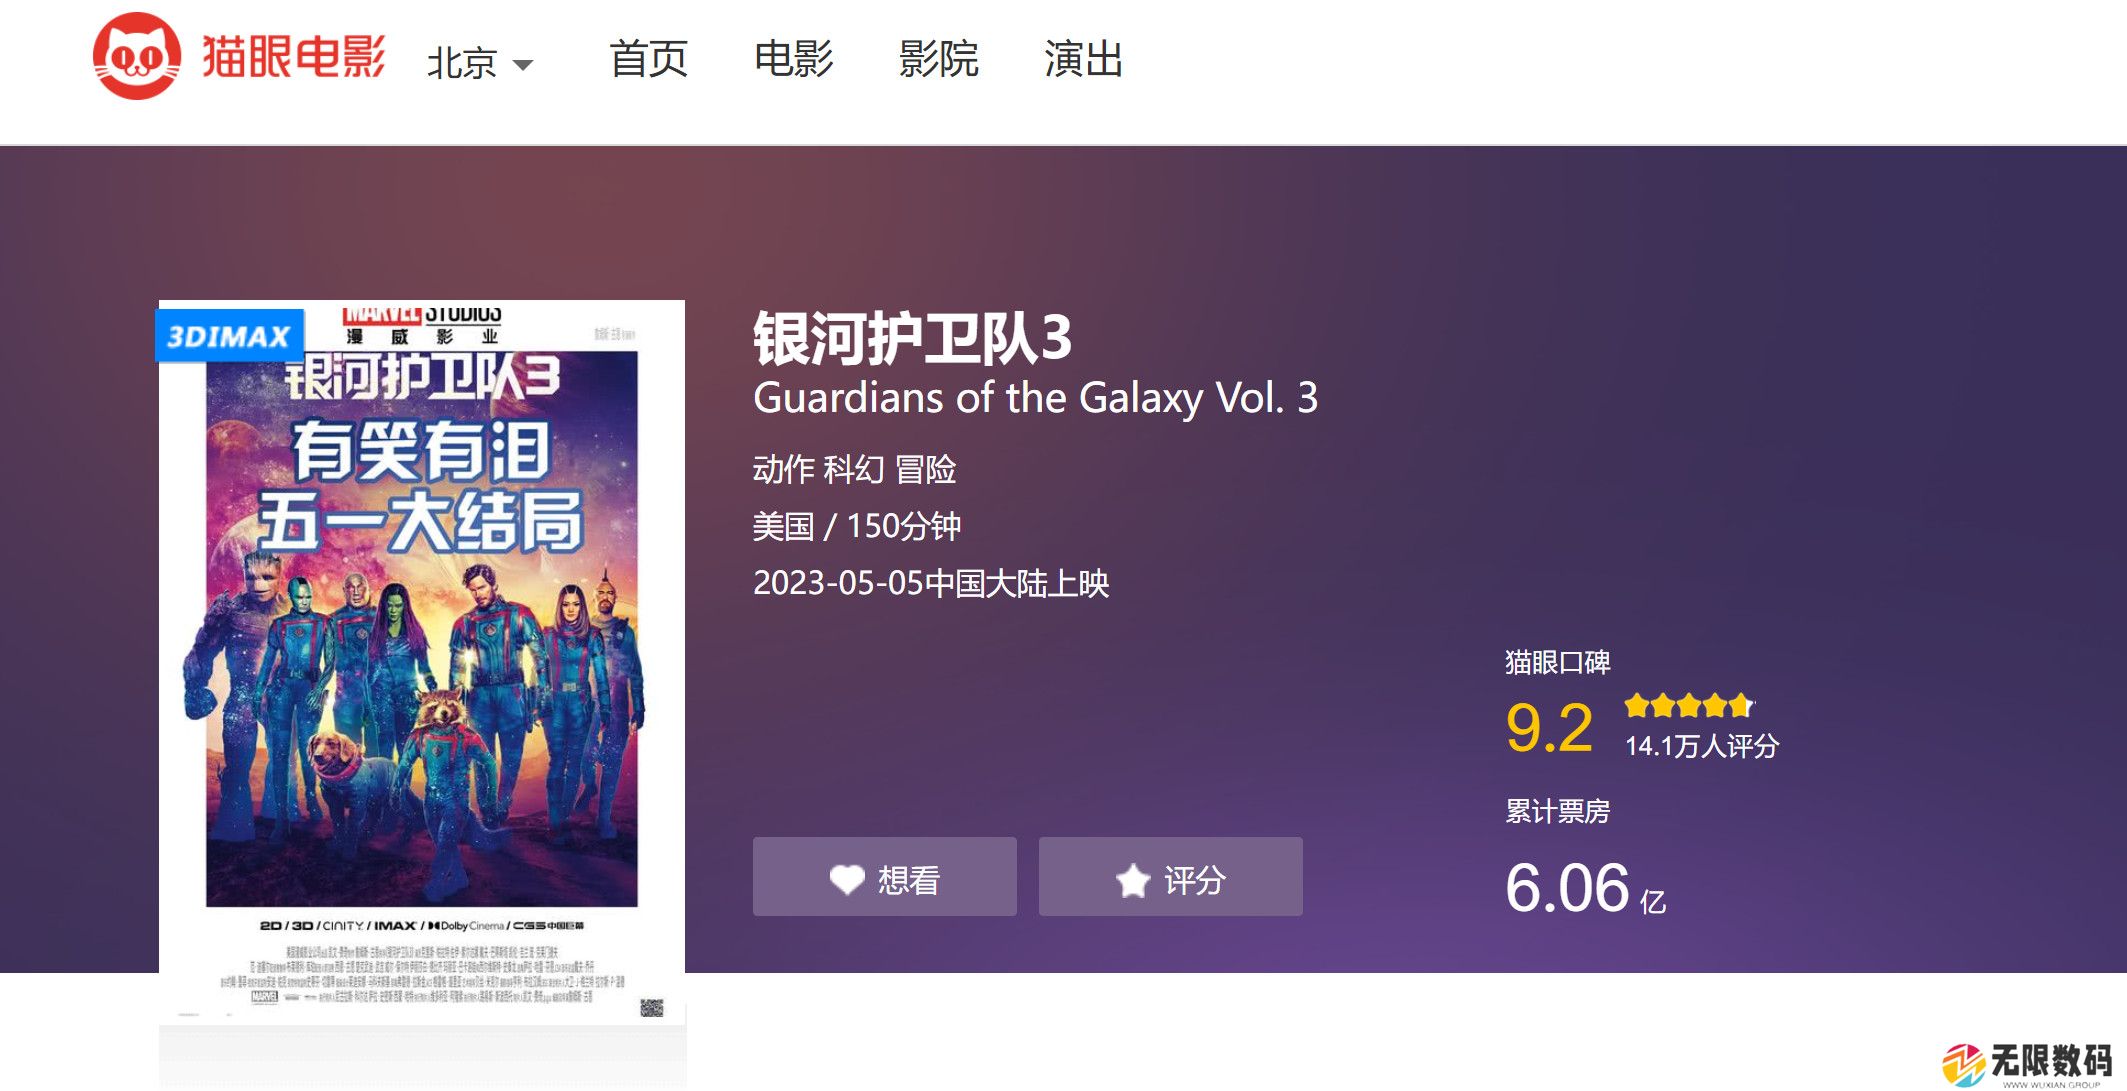Viewport: 2127px width, 1091px height.
Task: Click the 14.1万人评分 rating count
Action: (1702, 746)
